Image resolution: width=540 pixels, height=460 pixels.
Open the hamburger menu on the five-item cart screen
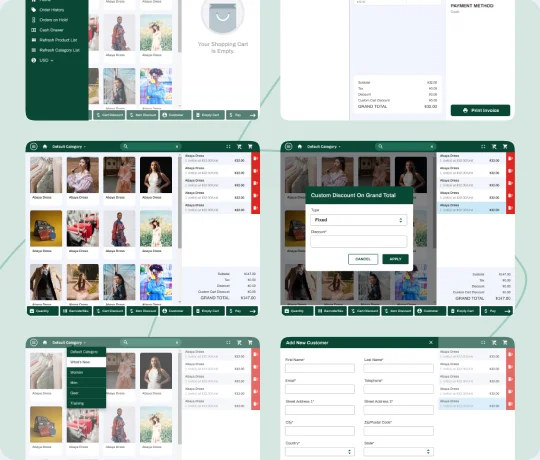click(x=33, y=147)
